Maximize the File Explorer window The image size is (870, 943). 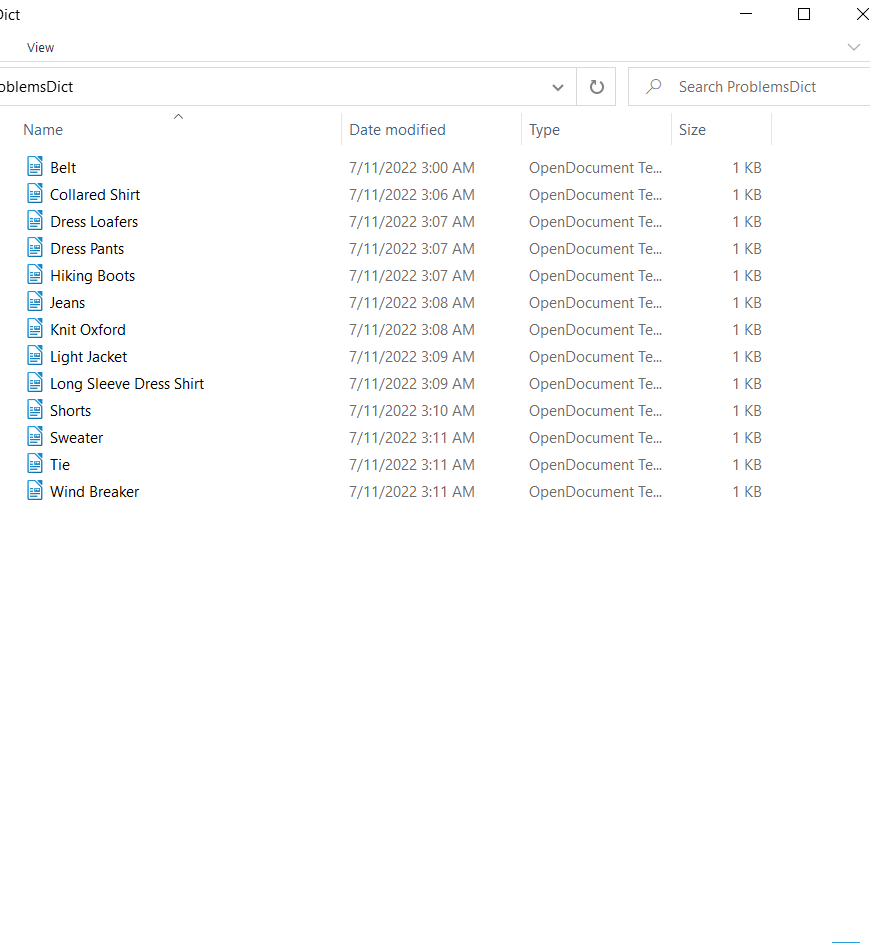[x=804, y=14]
